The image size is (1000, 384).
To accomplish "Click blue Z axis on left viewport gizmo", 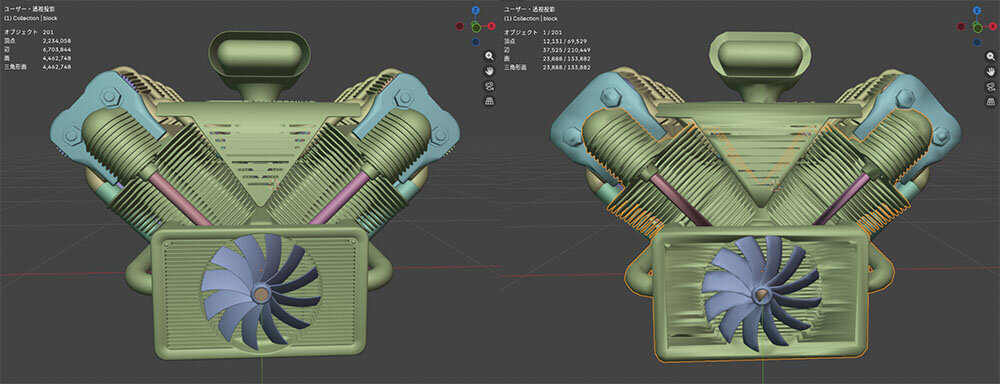I will point(476,10).
